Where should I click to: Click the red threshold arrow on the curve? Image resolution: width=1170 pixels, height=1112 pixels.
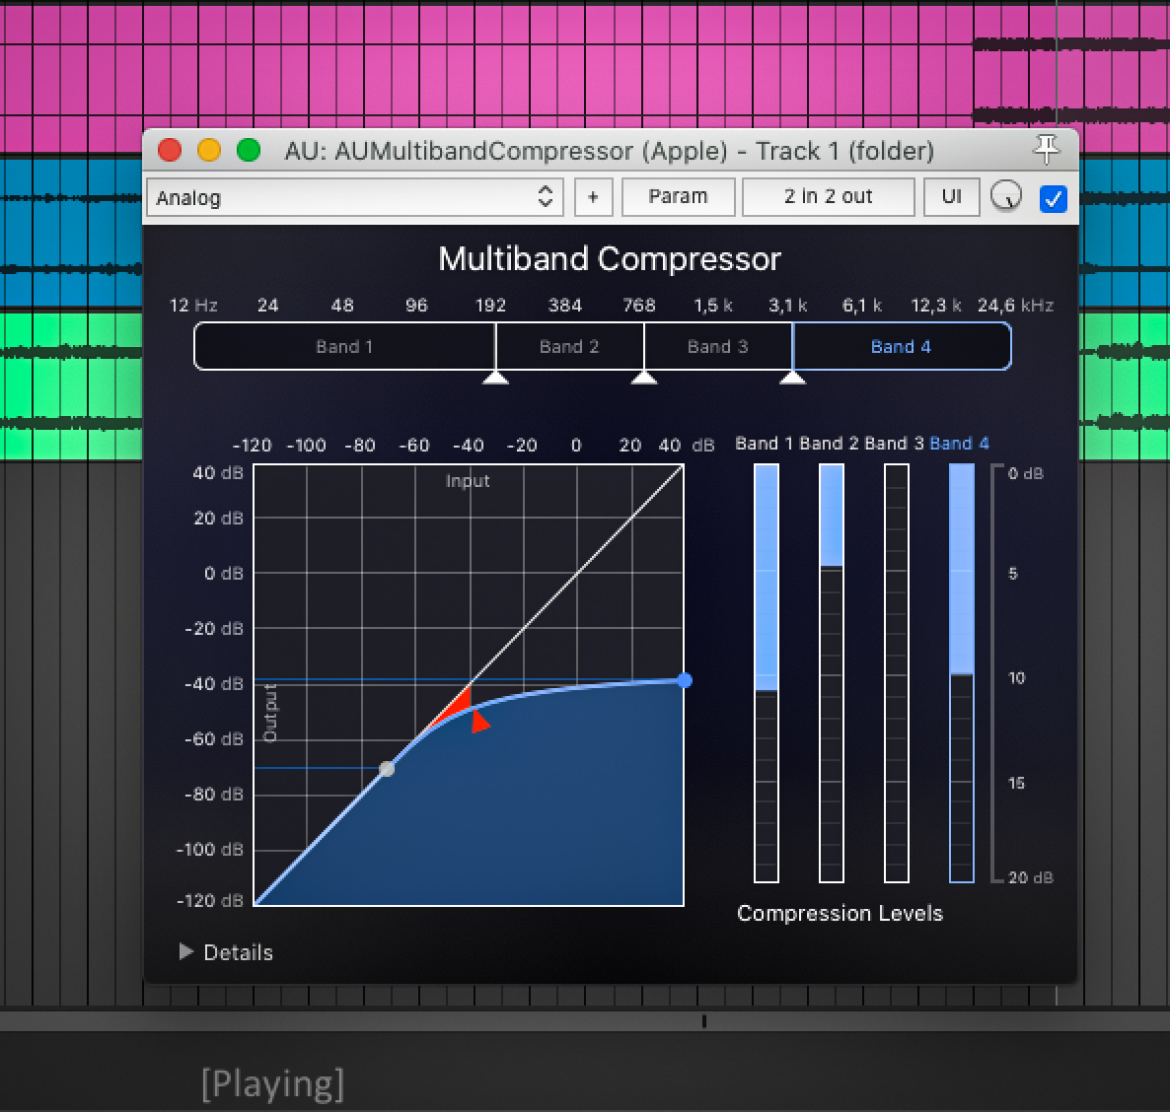pos(480,722)
